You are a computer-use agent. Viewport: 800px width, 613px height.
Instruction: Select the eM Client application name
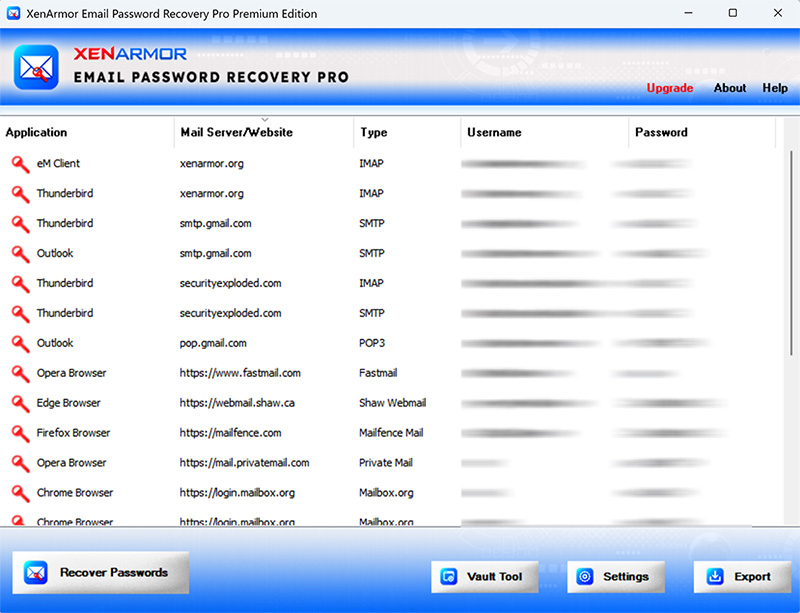tap(58, 164)
